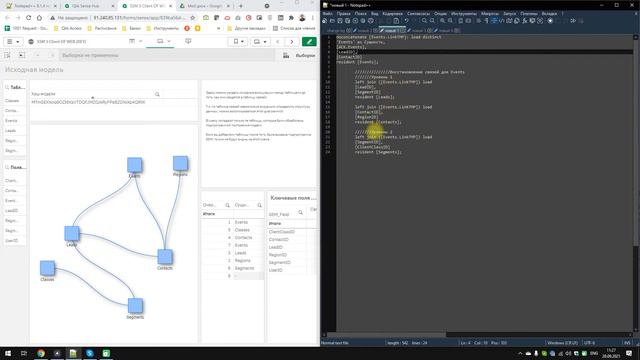Select Leads in the tables filter pane
This screenshot has width=640, height=360.
[x=14, y=131]
